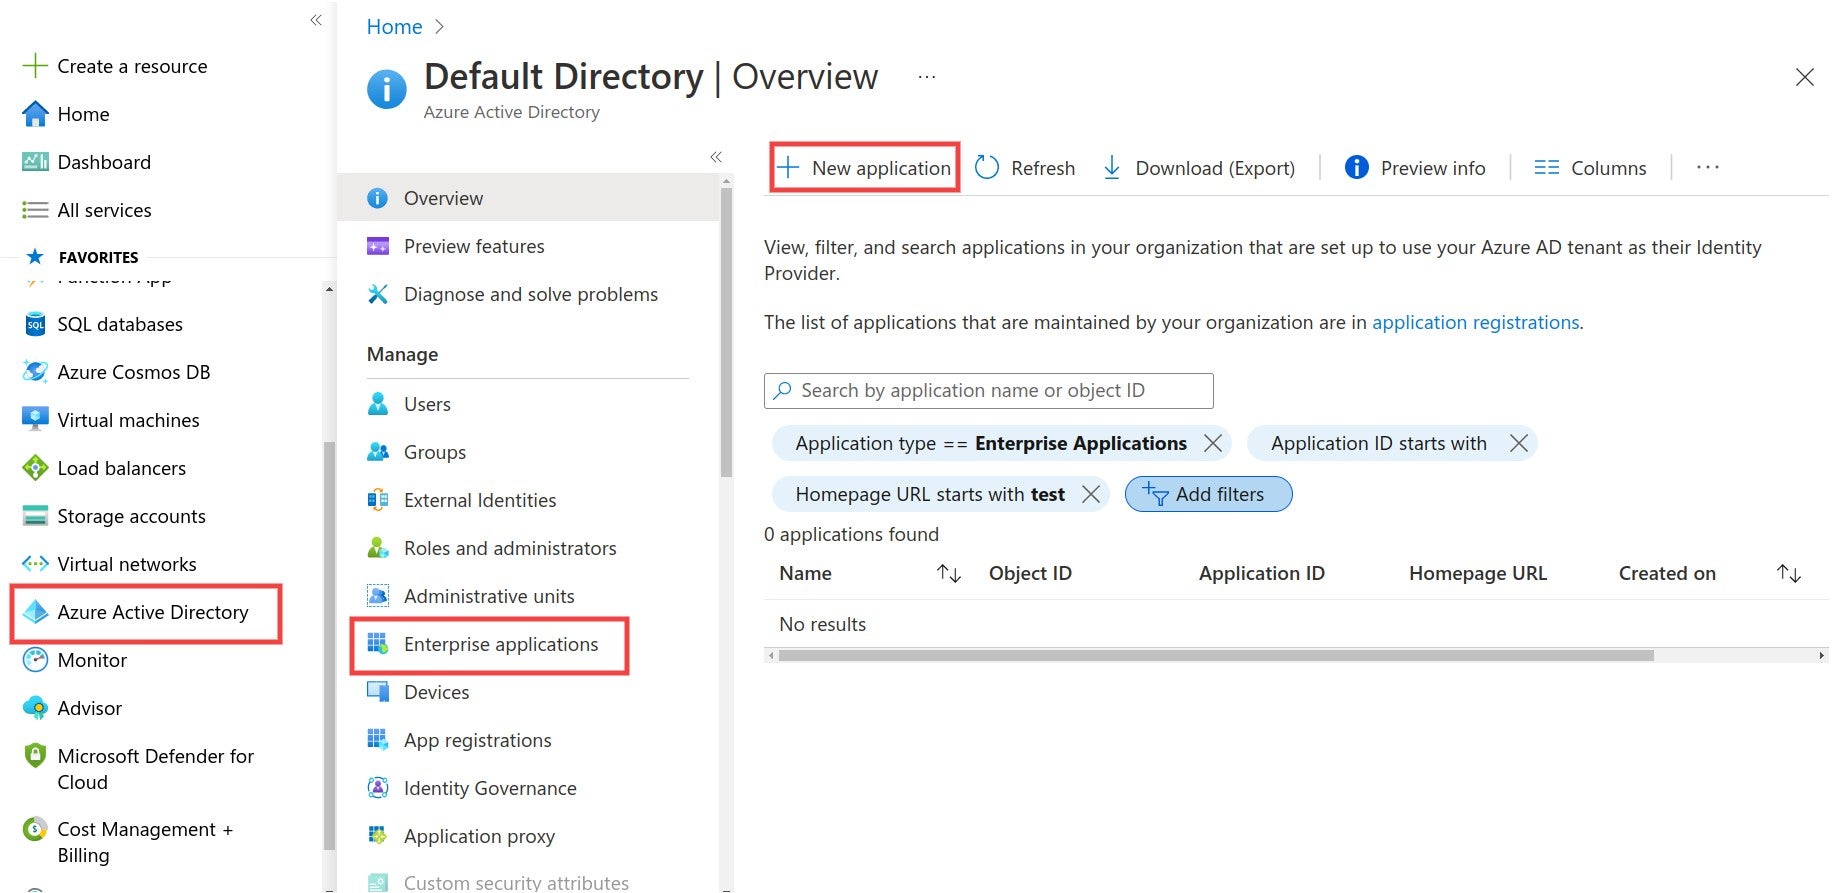The height and width of the screenshot is (893, 1842).
Task: Click the SQL databases icon
Action: point(35,324)
